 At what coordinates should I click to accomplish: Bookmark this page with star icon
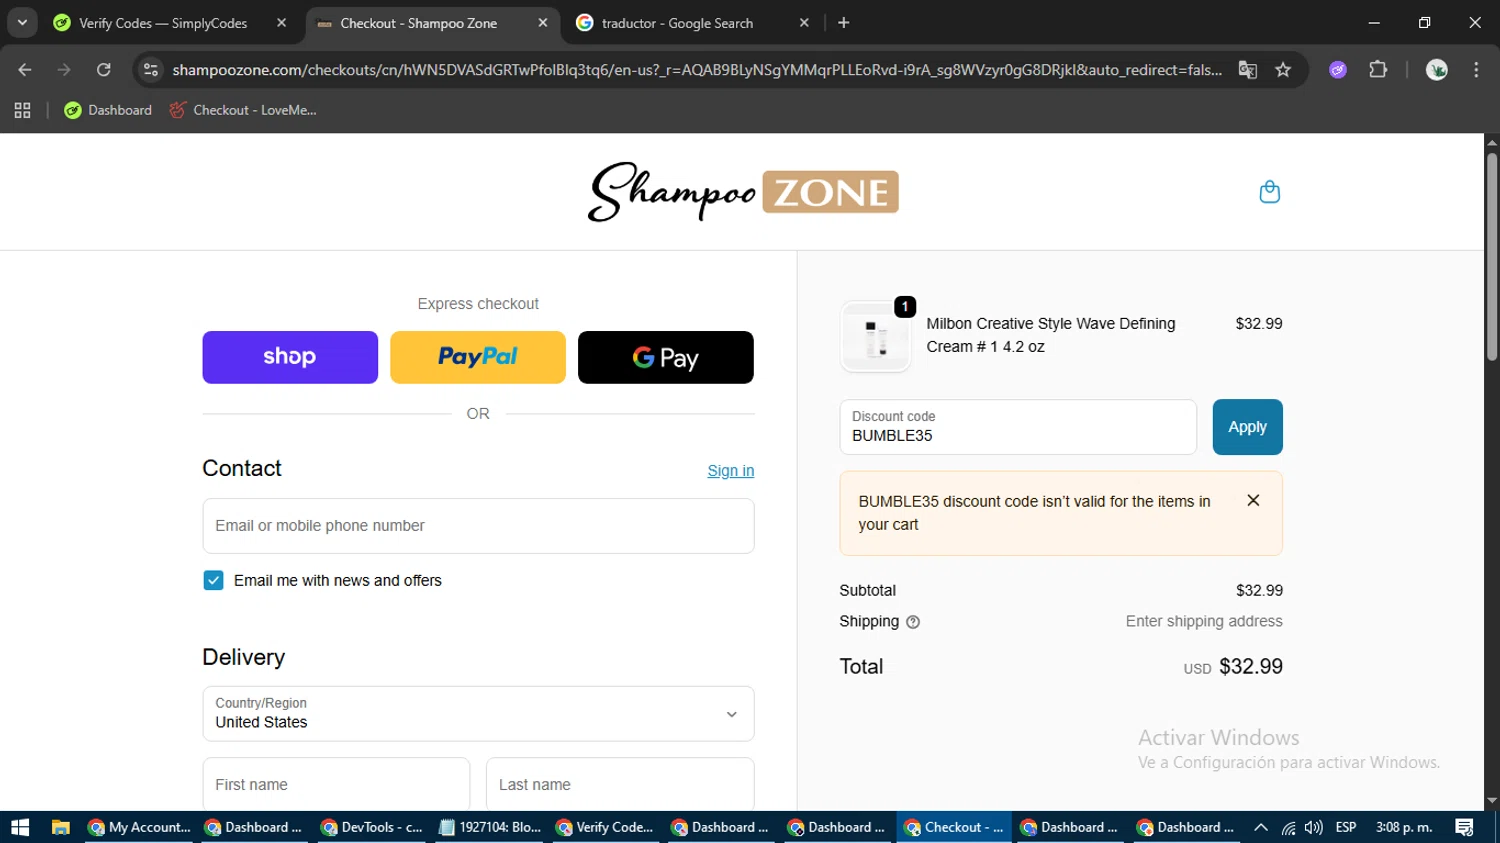pos(1283,70)
